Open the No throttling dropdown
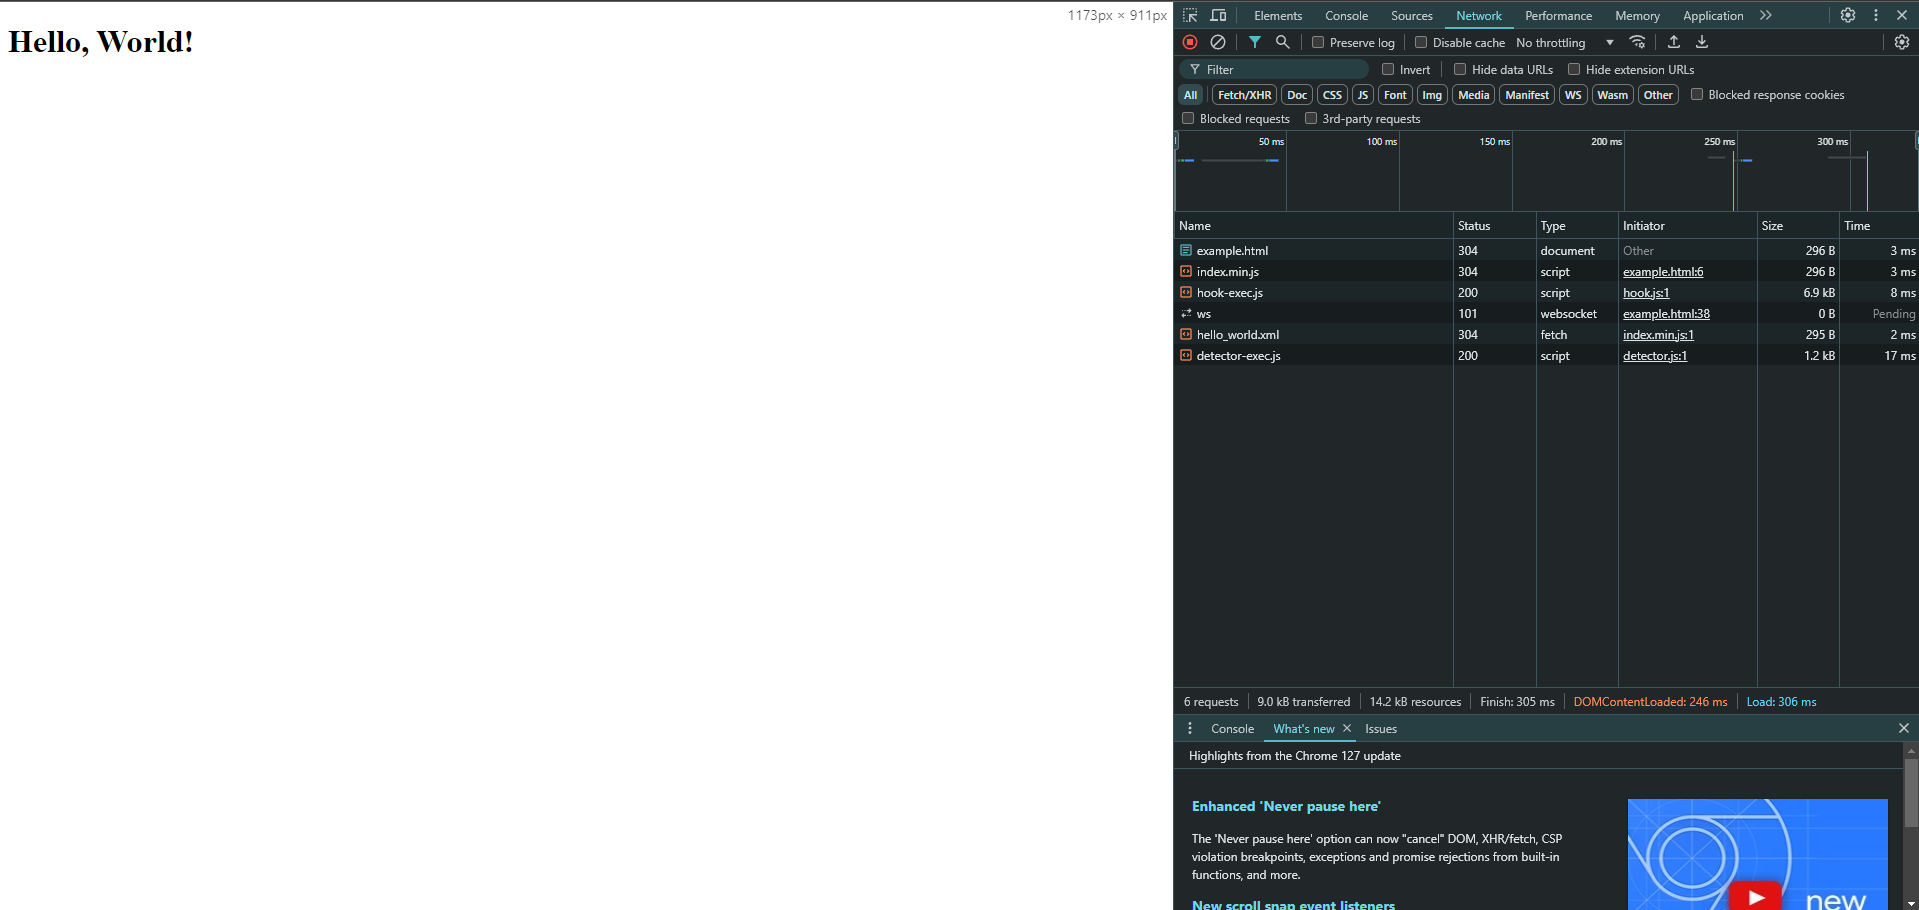Screen dimensions: 1919x910 coord(1565,43)
